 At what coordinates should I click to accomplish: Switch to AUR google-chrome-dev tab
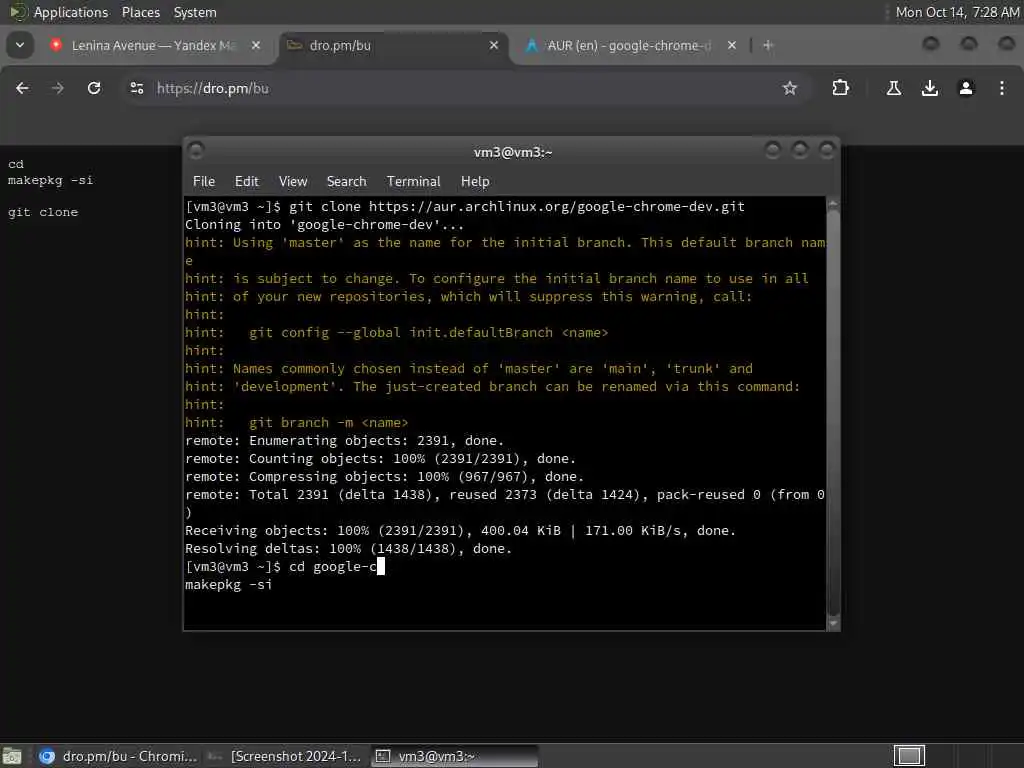point(628,45)
